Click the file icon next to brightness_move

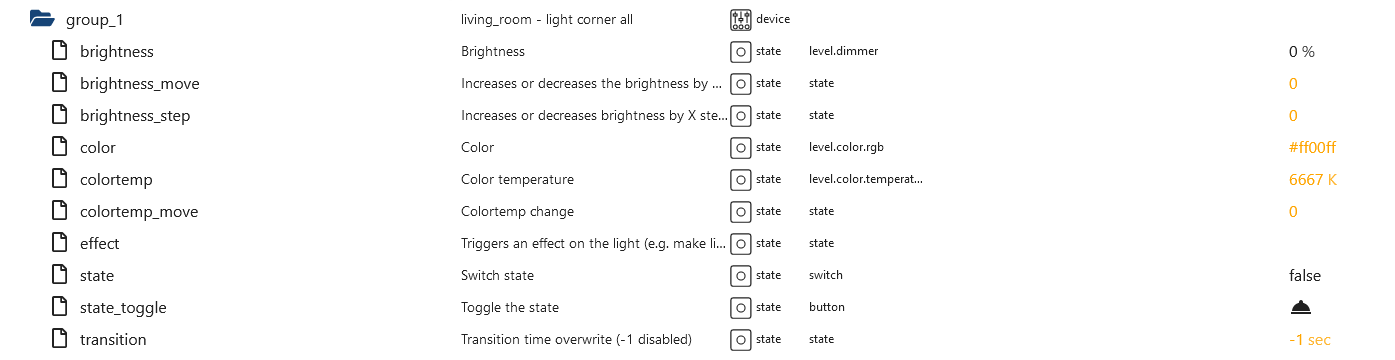[59, 83]
